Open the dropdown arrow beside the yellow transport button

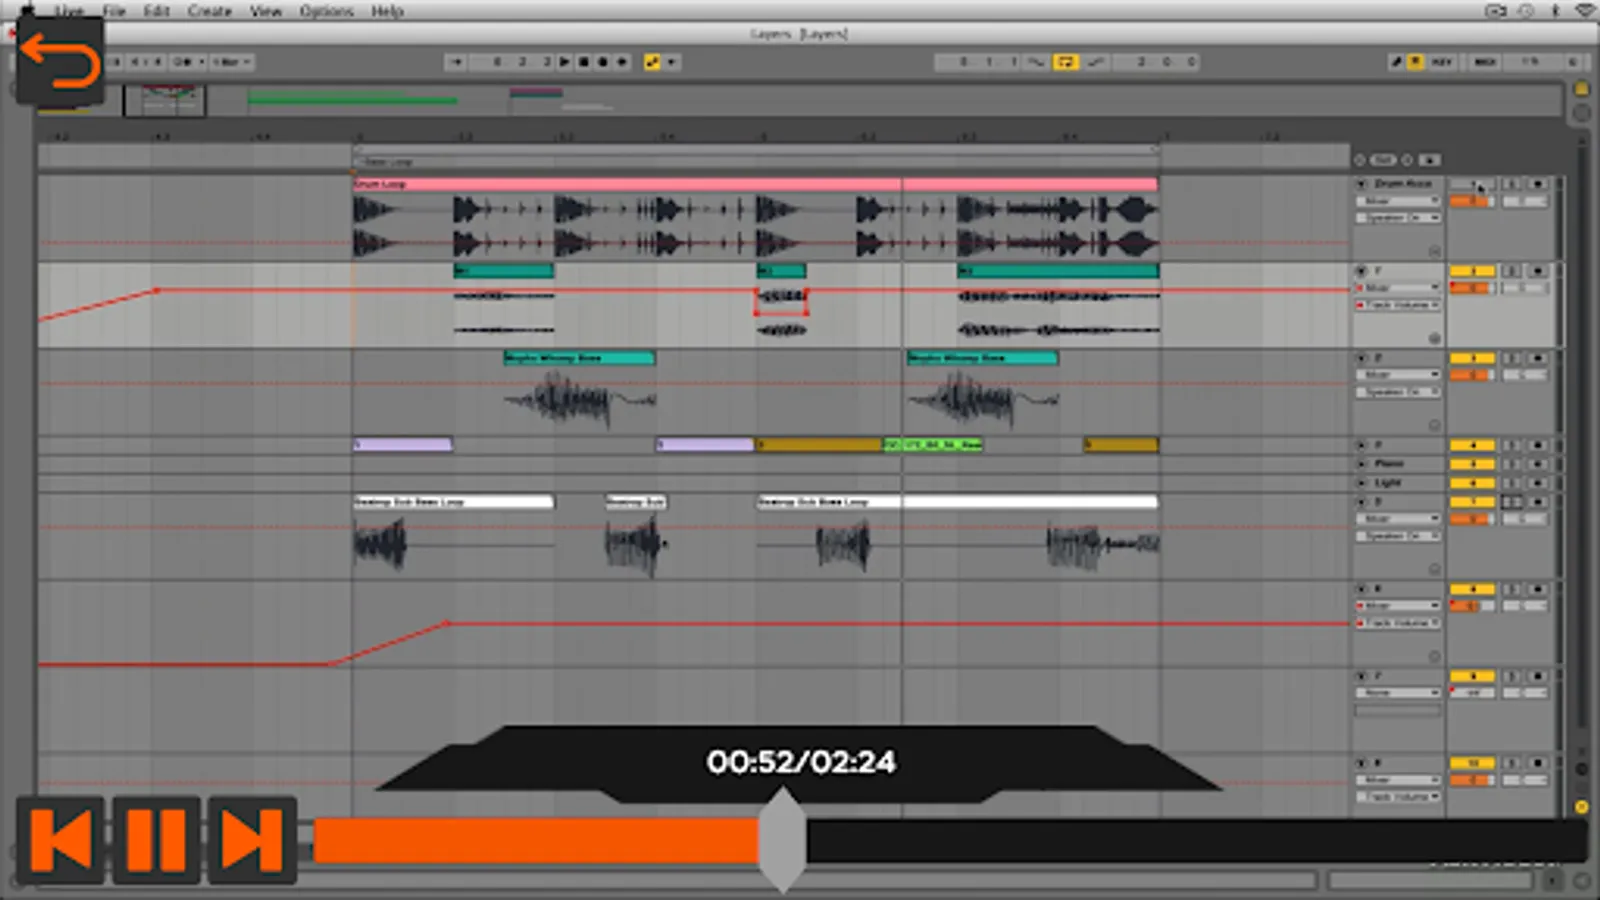[x=672, y=62]
